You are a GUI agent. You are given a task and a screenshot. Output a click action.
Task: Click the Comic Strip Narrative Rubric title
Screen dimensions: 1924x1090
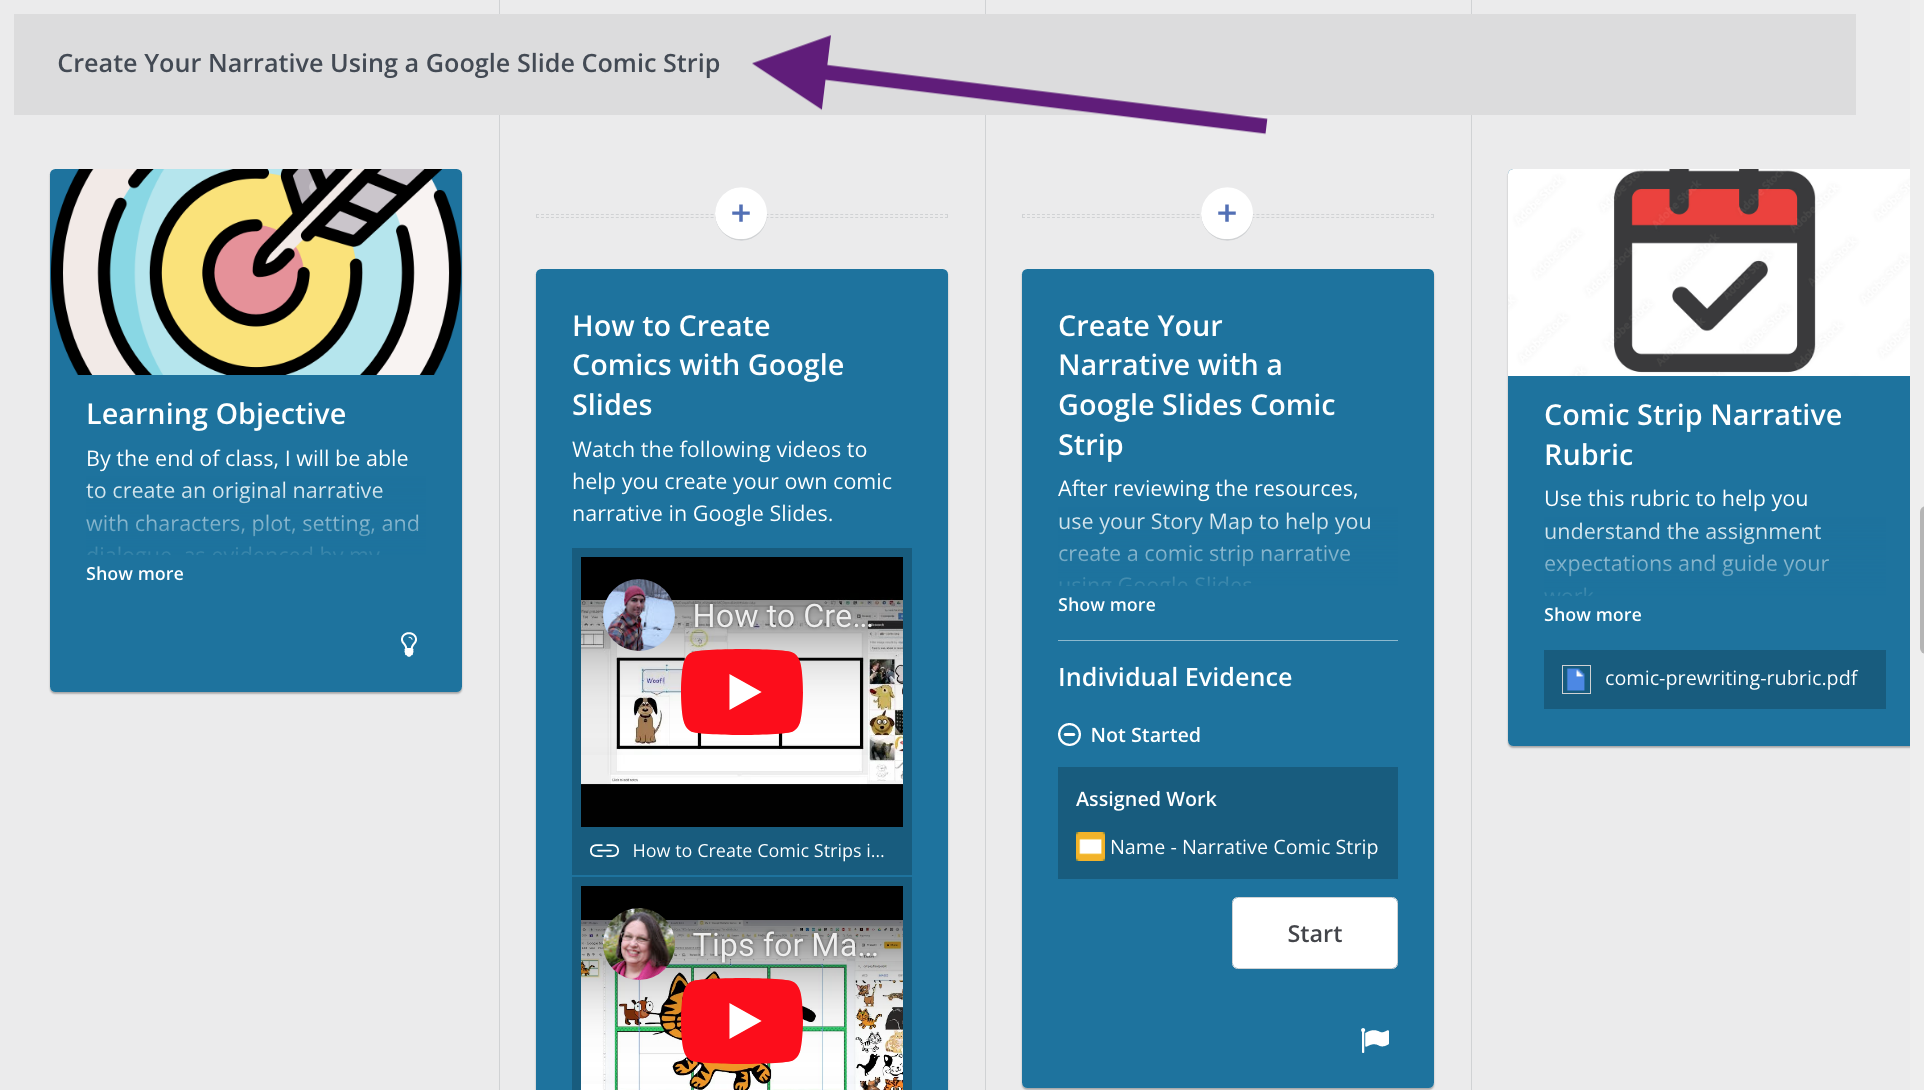(1693, 435)
